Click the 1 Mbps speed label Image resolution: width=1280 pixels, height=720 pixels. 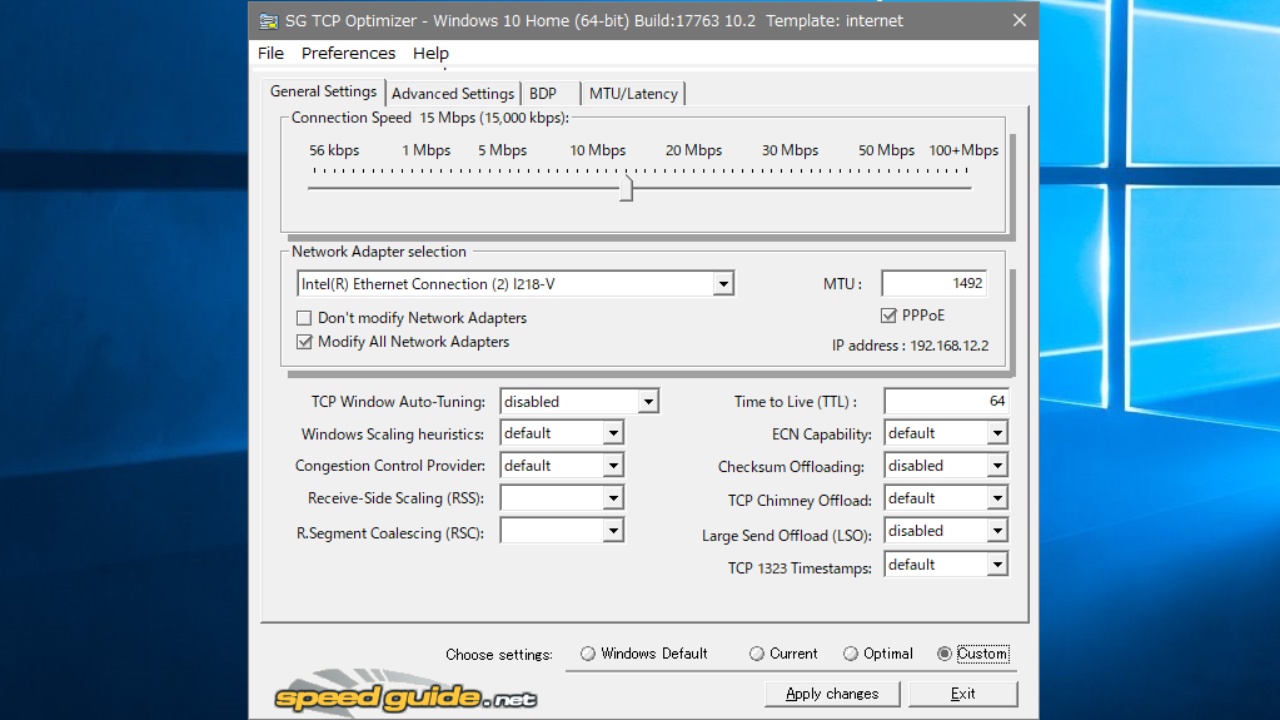click(x=426, y=150)
